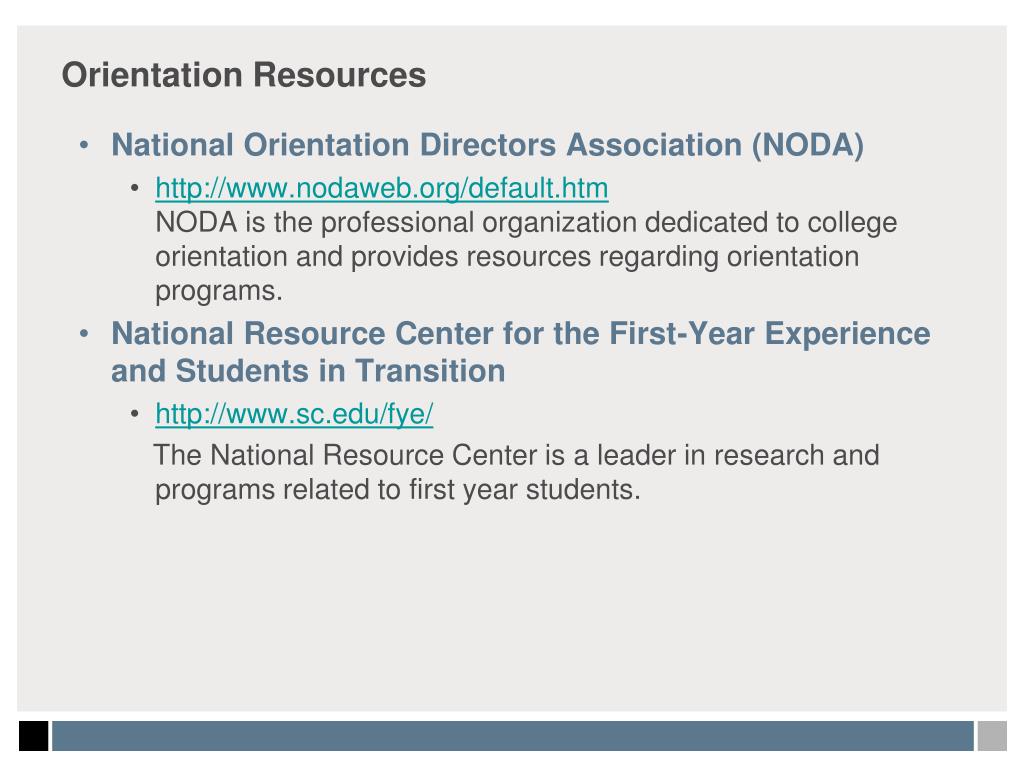
Task: Click the 'and Students in Transition' heading line
Action: 308,371
